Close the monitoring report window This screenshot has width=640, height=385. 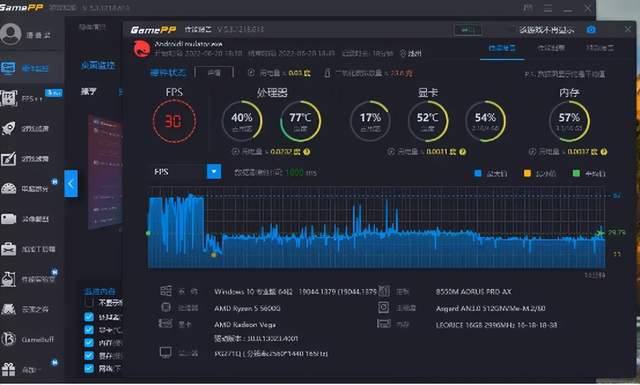tap(627, 29)
